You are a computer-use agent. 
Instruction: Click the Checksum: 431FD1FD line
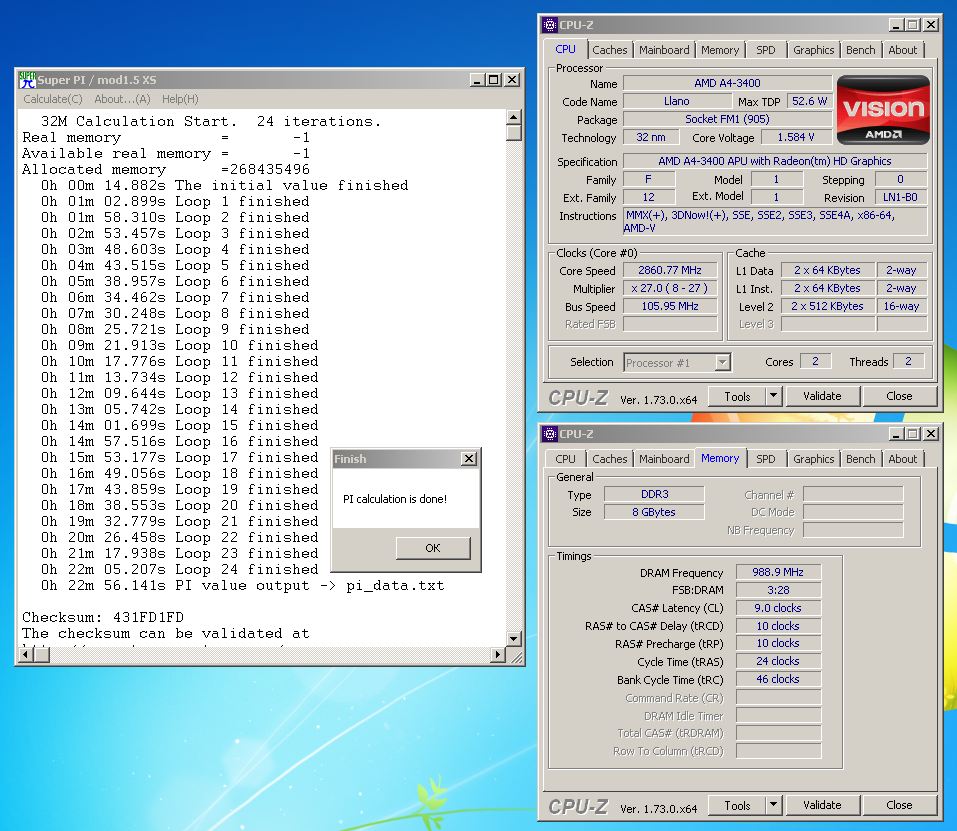coord(103,617)
